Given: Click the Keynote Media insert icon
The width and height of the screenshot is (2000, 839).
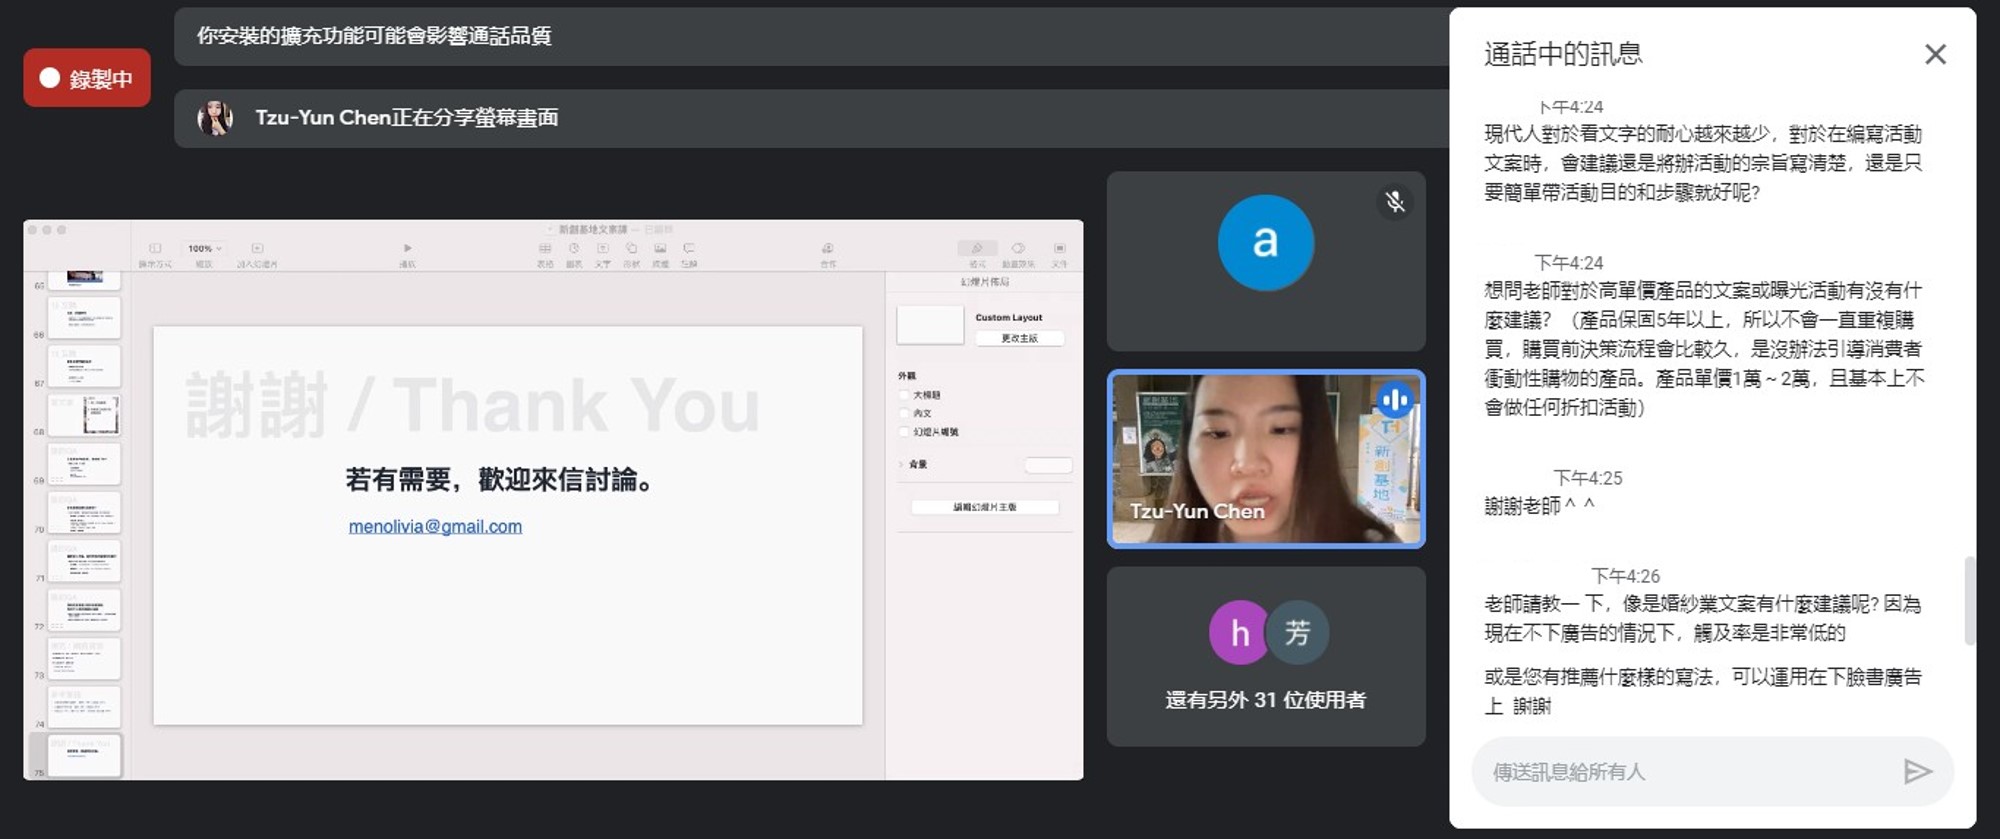Looking at the screenshot, I should click(660, 248).
